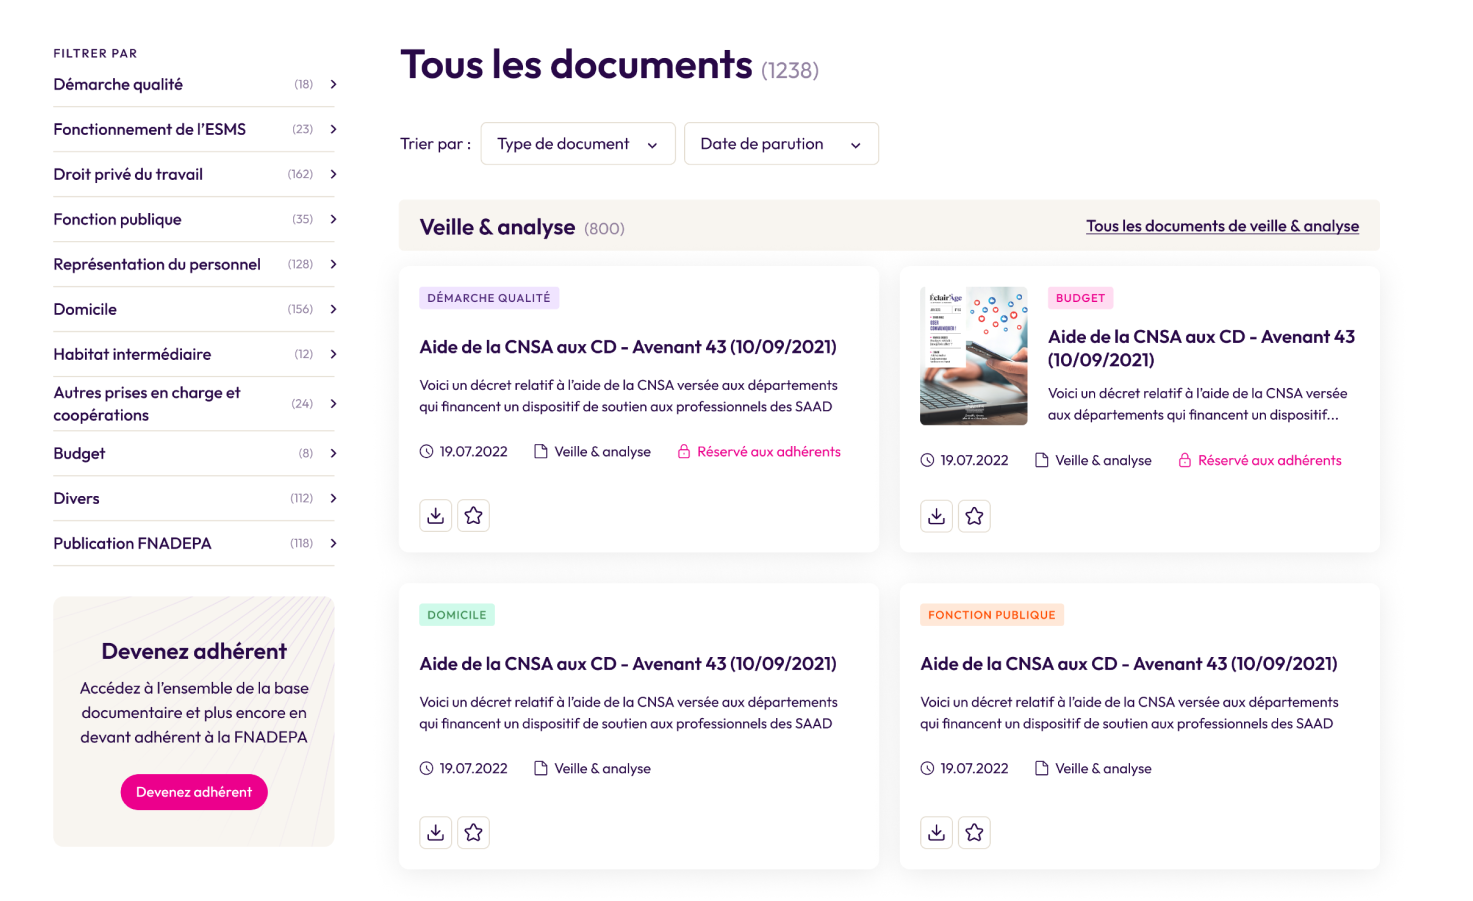Select Publication FNADEPA filter category

point(132,543)
